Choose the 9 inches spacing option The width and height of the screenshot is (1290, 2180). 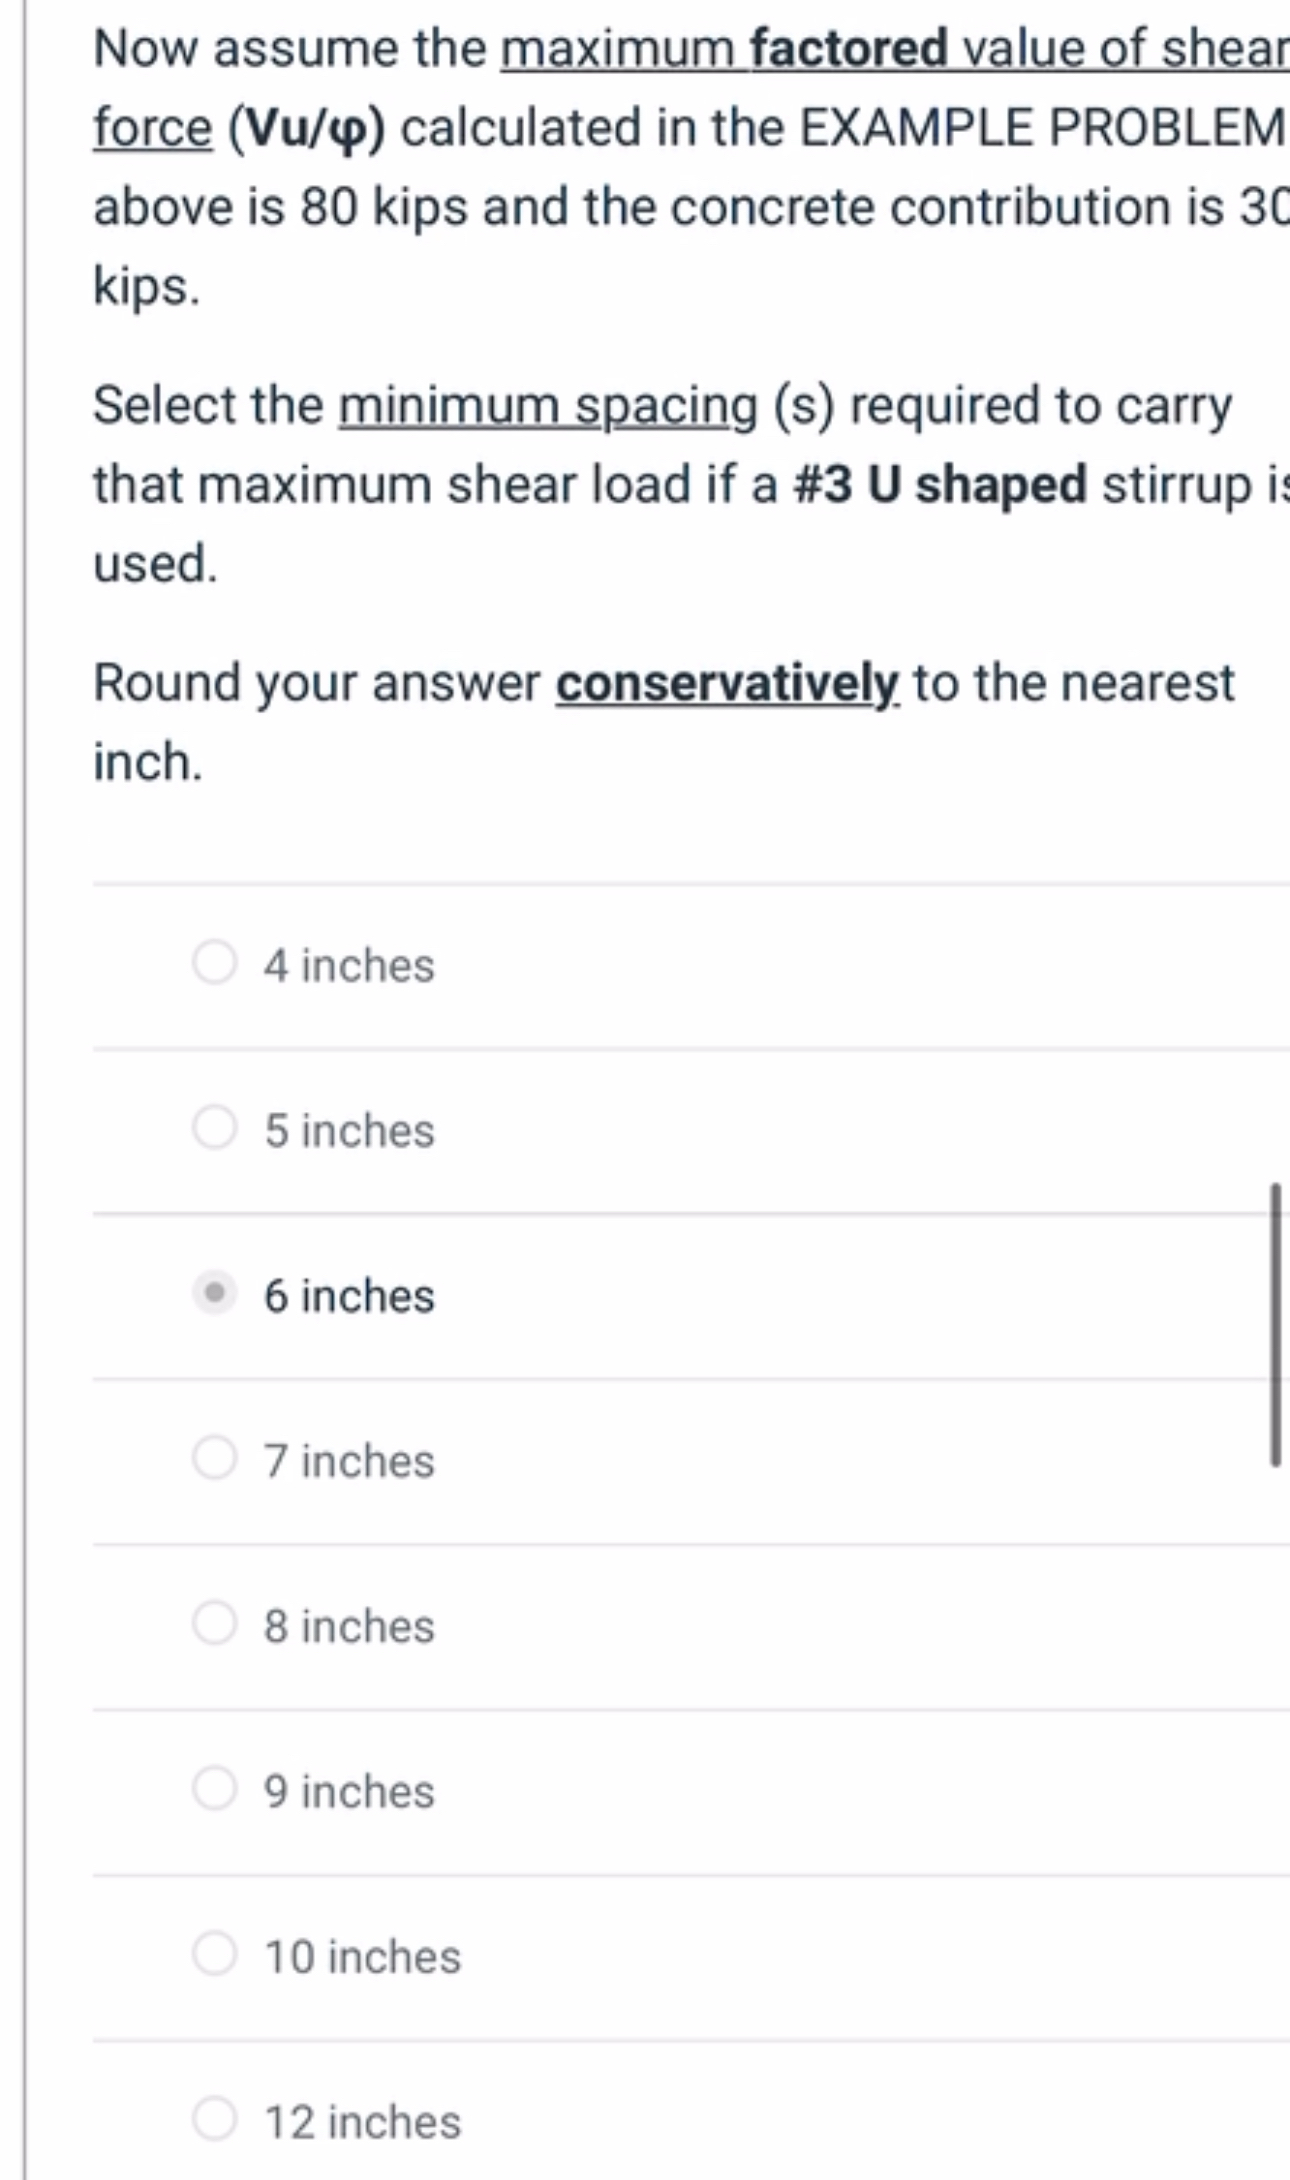[x=213, y=1792]
